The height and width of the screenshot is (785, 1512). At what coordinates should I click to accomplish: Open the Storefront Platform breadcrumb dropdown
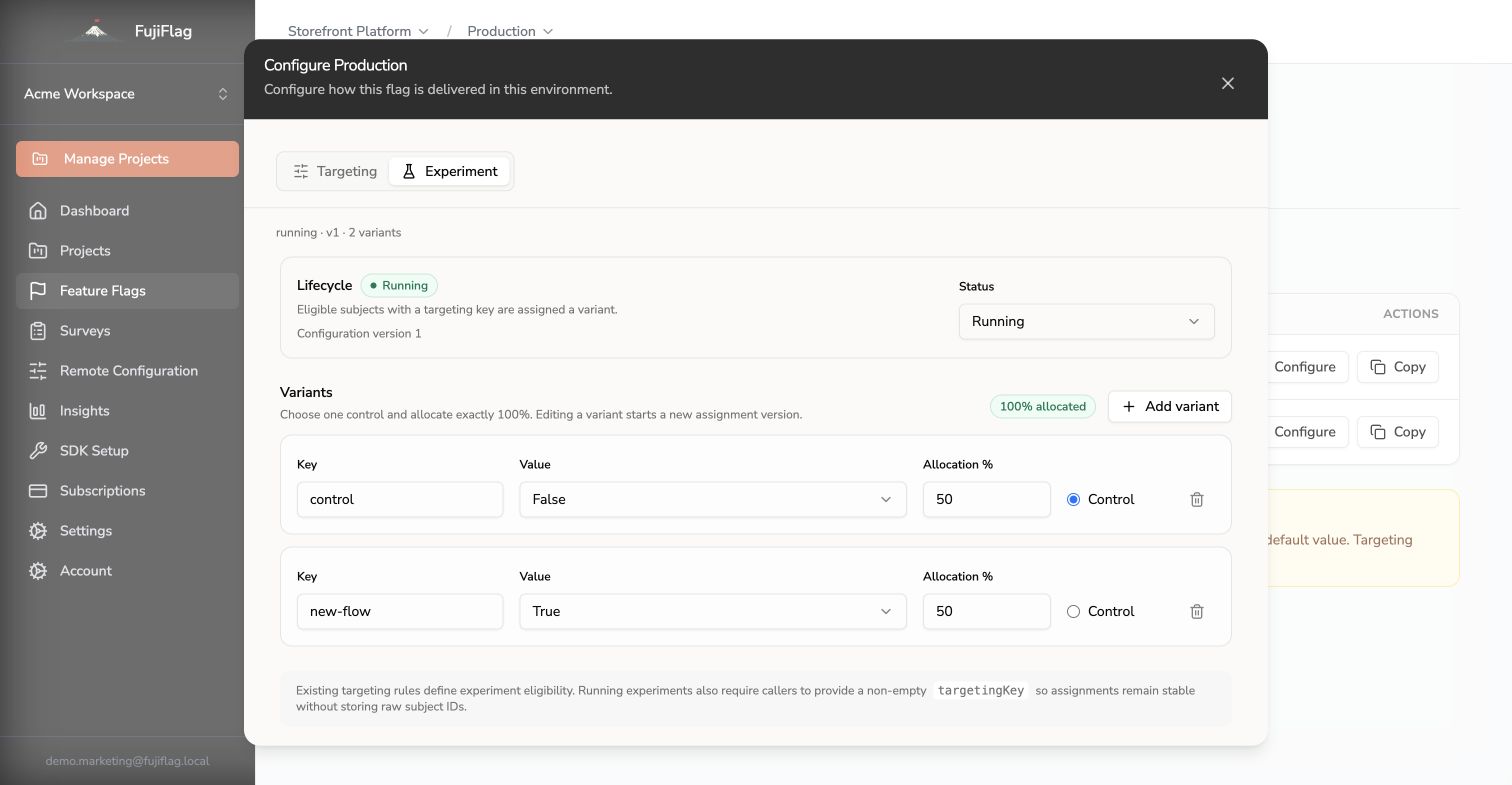pos(358,31)
